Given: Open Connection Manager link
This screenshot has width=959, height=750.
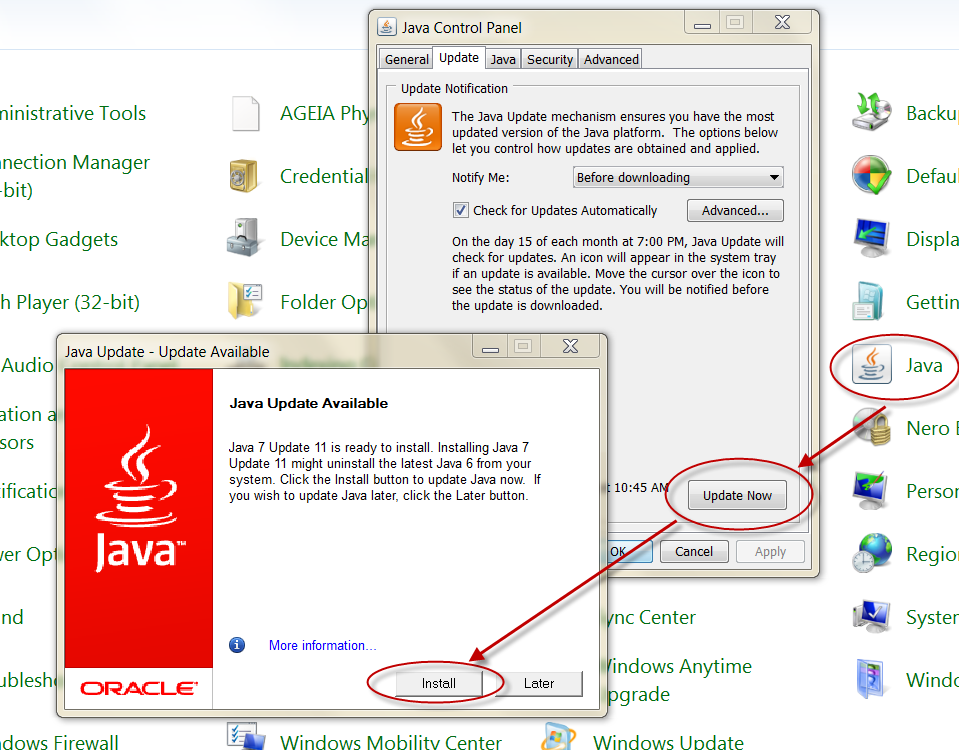Looking at the screenshot, I should click(x=75, y=176).
